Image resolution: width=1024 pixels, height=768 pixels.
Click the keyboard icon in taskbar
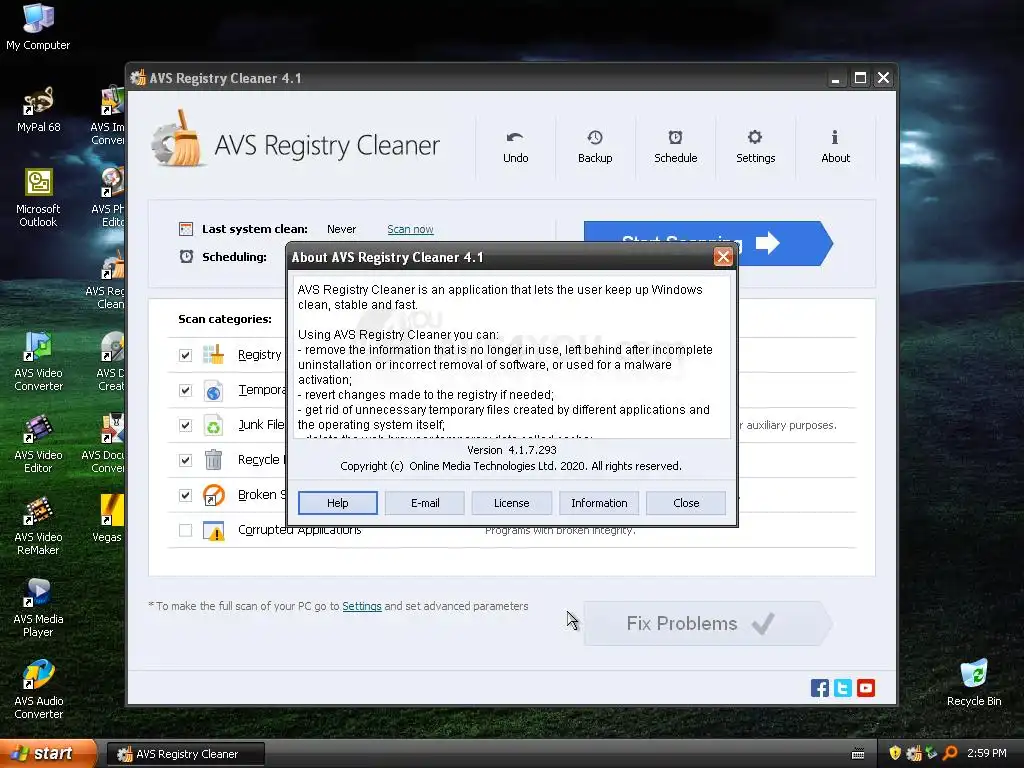click(x=858, y=754)
